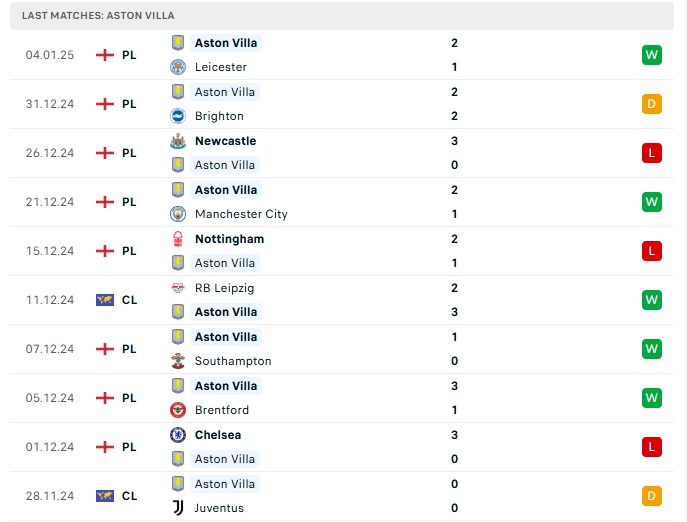This screenshot has height=522, width=687.
Task: Open the Manchester City team link
Action: click(241, 214)
